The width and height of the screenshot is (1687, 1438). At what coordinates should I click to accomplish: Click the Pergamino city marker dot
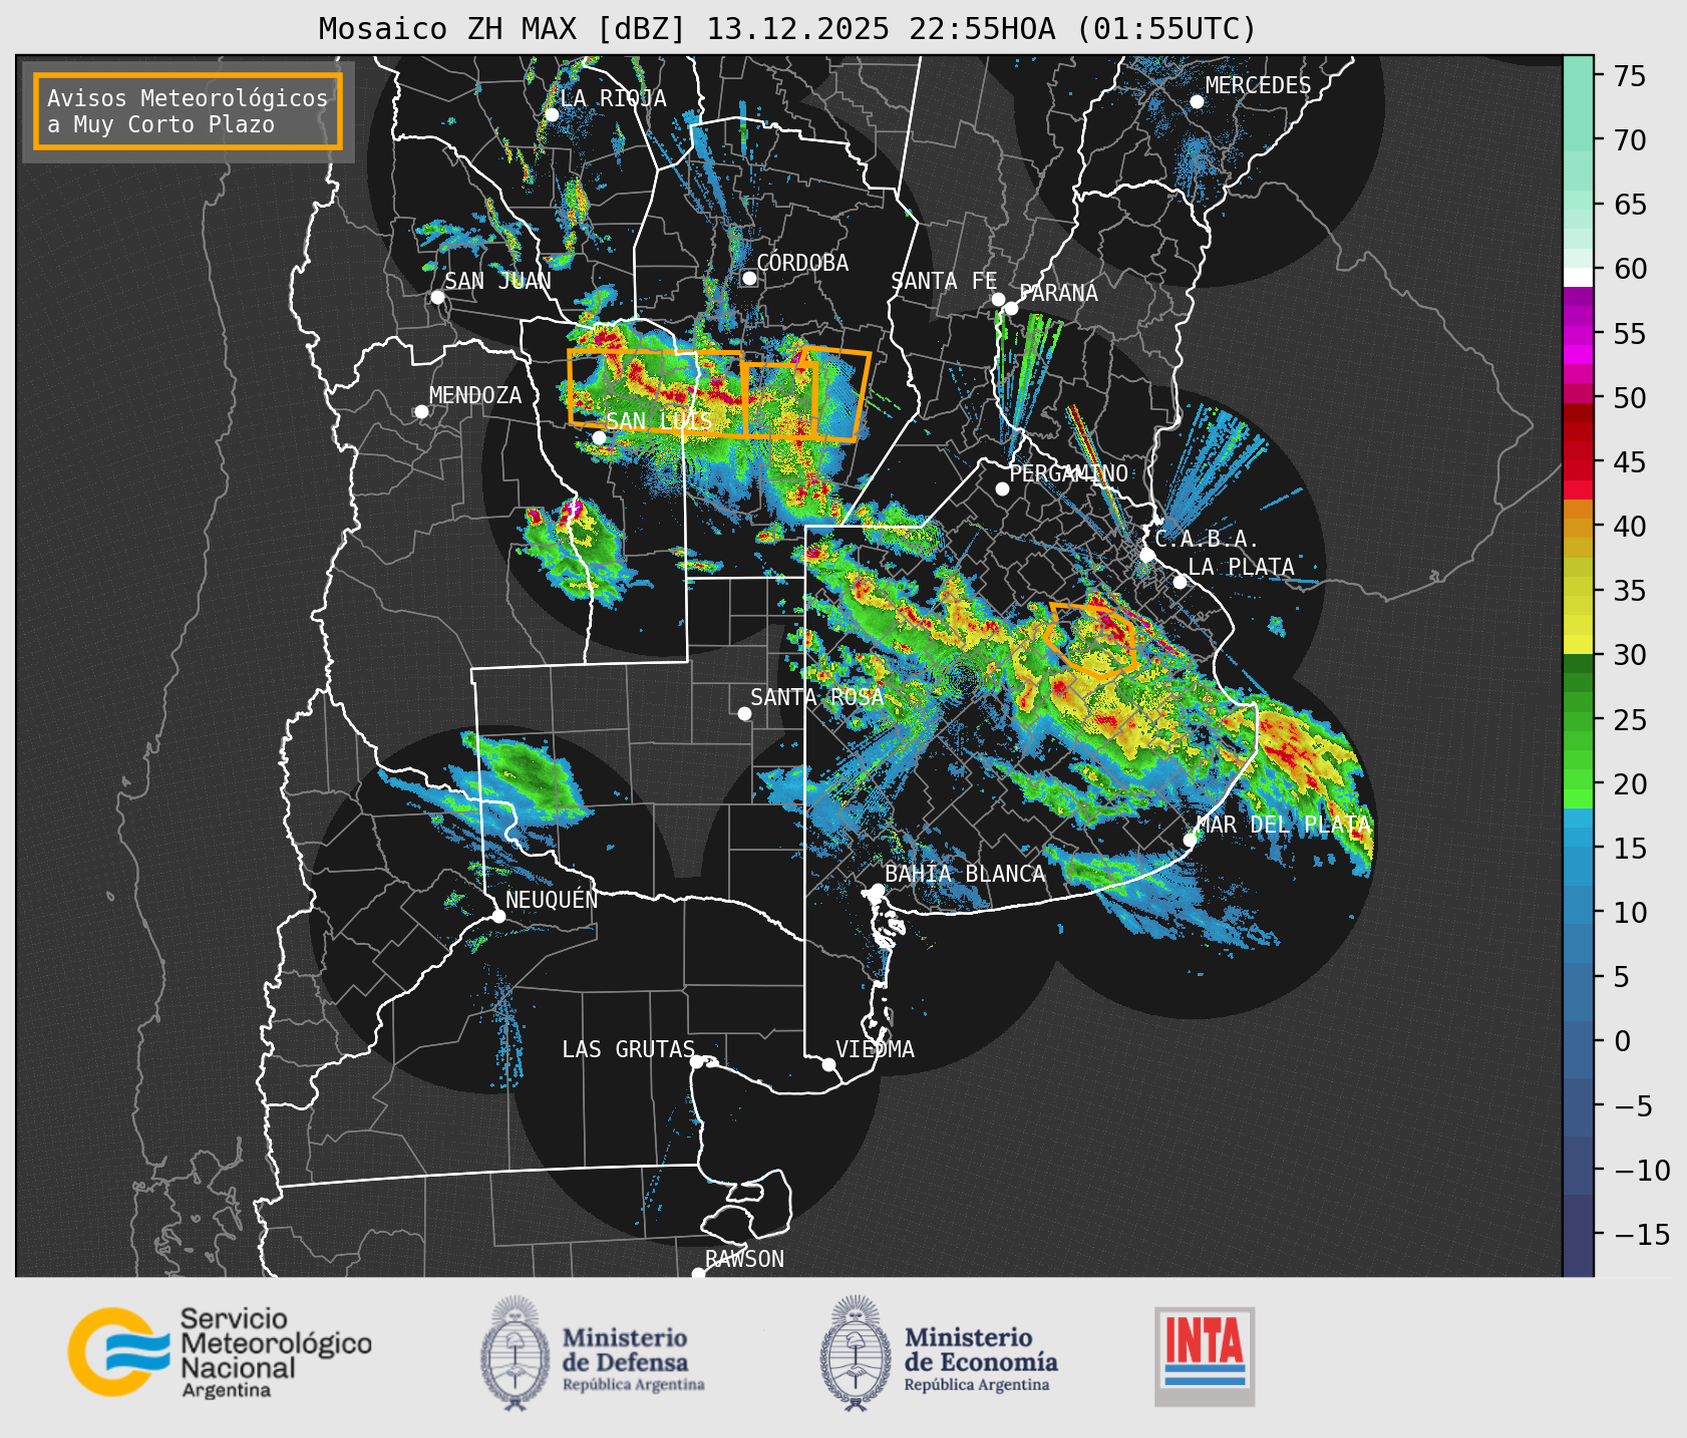point(1002,489)
